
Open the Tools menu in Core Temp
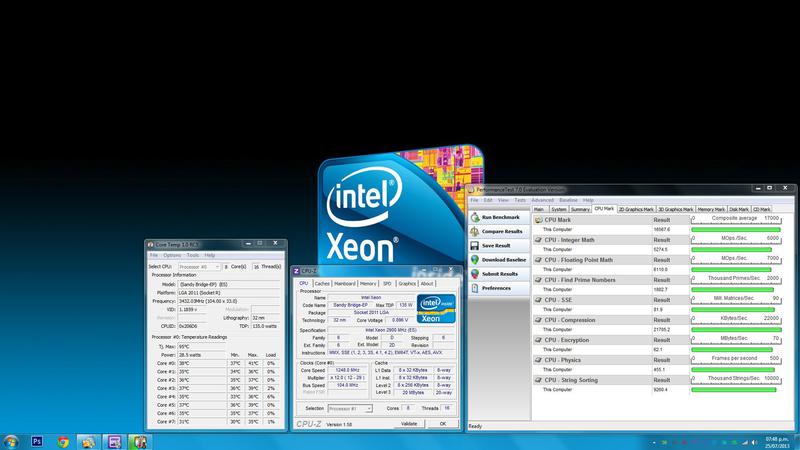pos(193,255)
